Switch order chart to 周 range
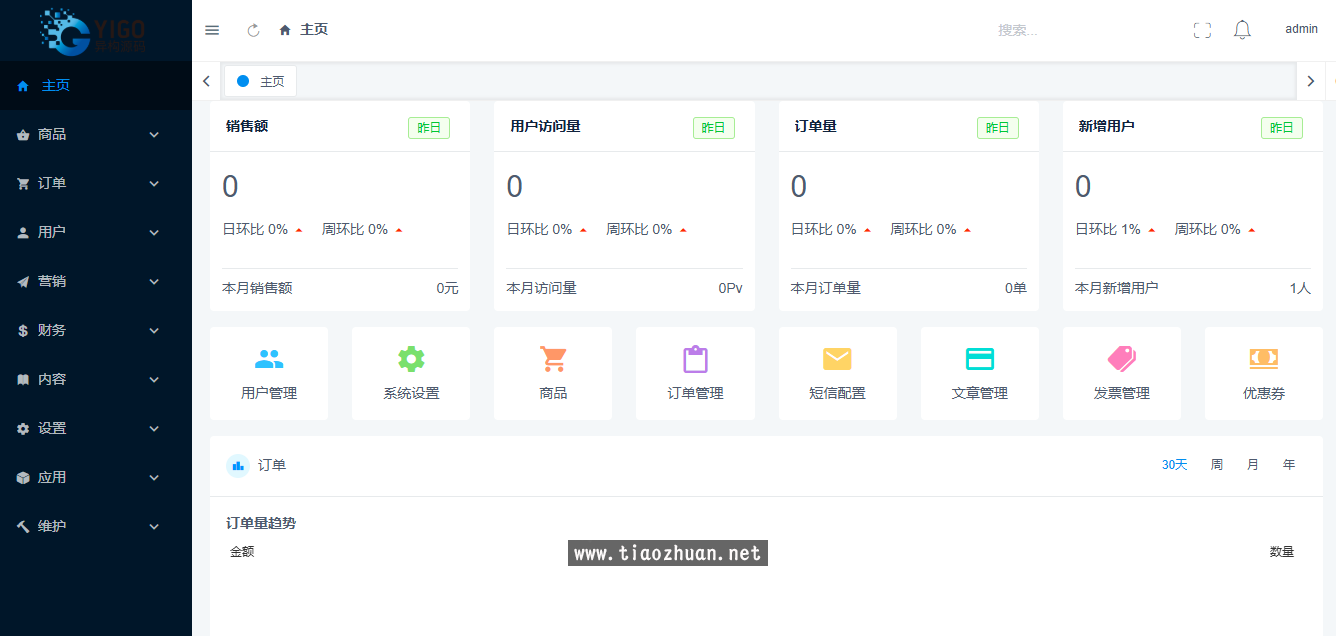Image resolution: width=1336 pixels, height=636 pixels. tap(1217, 465)
